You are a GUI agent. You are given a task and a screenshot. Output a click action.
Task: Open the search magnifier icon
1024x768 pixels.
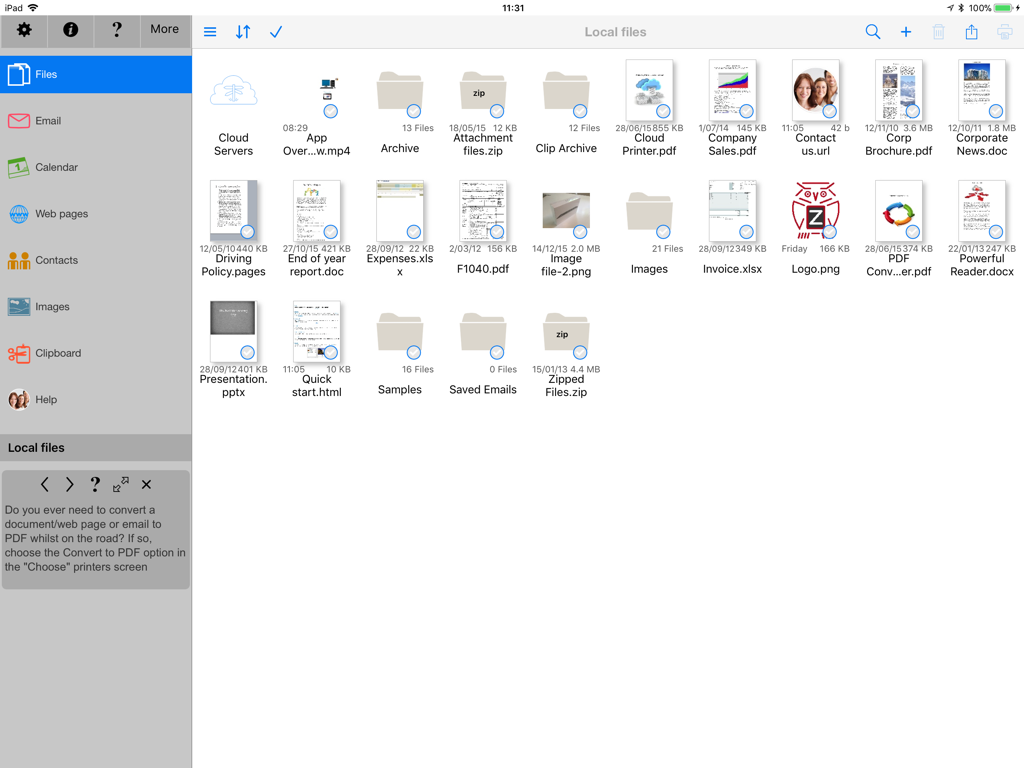[x=873, y=32]
